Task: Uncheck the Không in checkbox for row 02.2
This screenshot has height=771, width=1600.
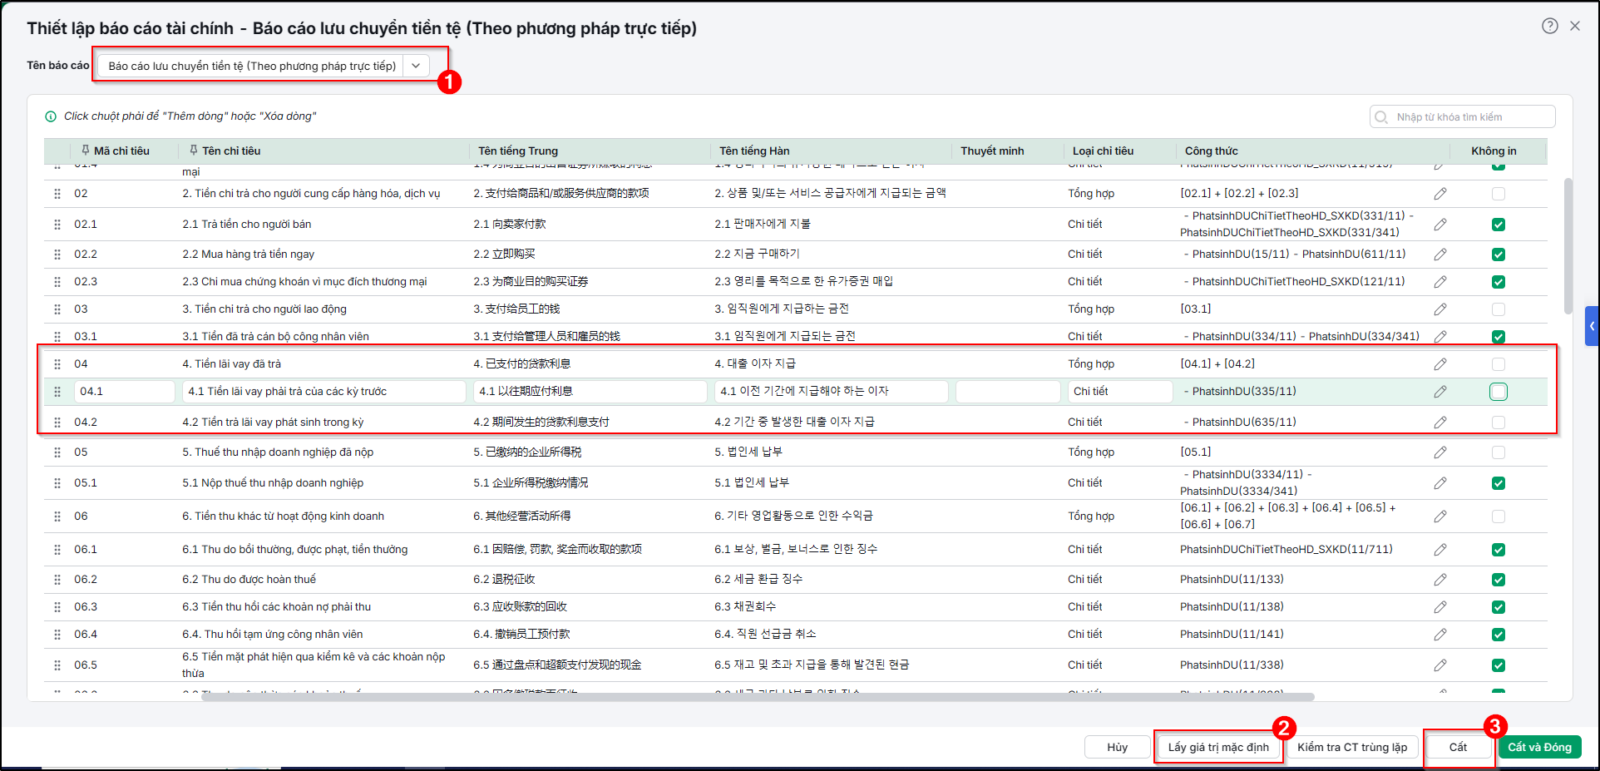Action: (x=1498, y=254)
